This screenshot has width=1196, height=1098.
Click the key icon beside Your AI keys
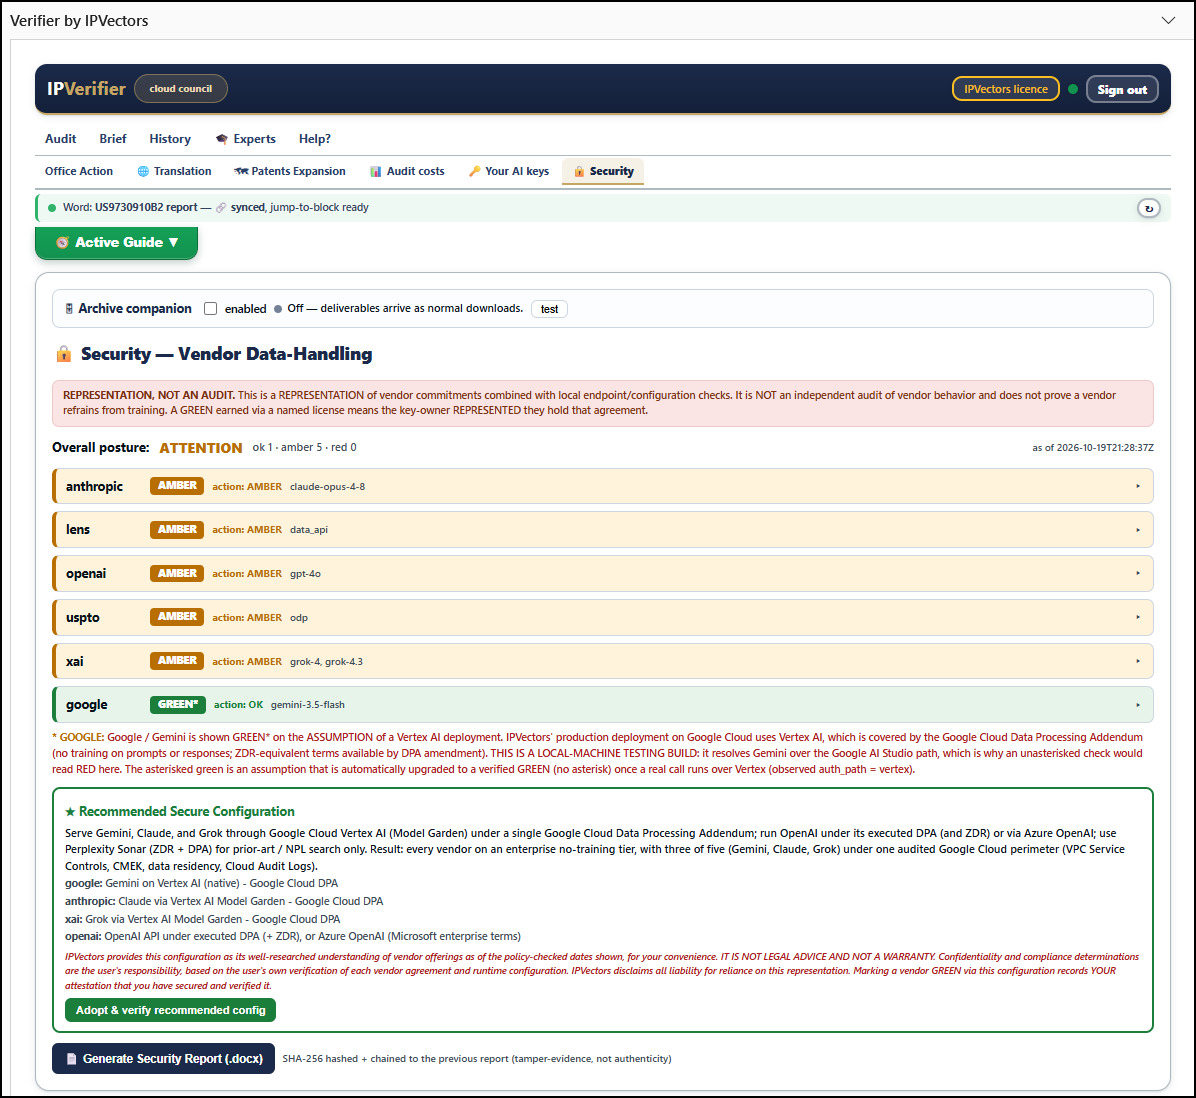click(x=474, y=172)
